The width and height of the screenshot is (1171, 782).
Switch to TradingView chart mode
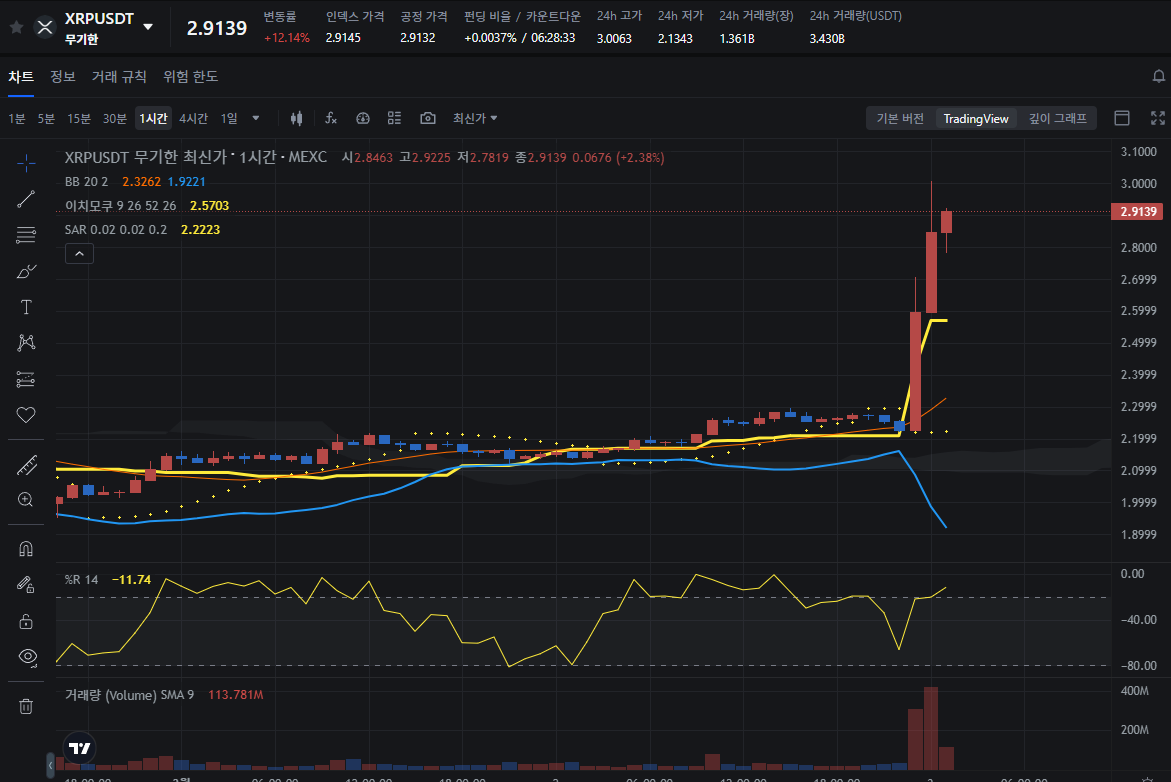point(975,118)
